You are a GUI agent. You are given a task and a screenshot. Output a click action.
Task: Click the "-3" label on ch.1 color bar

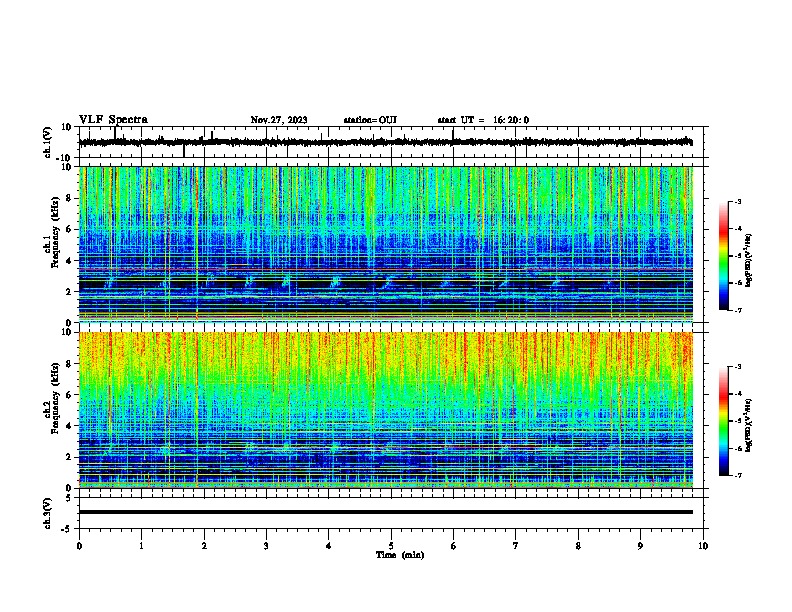point(738,201)
